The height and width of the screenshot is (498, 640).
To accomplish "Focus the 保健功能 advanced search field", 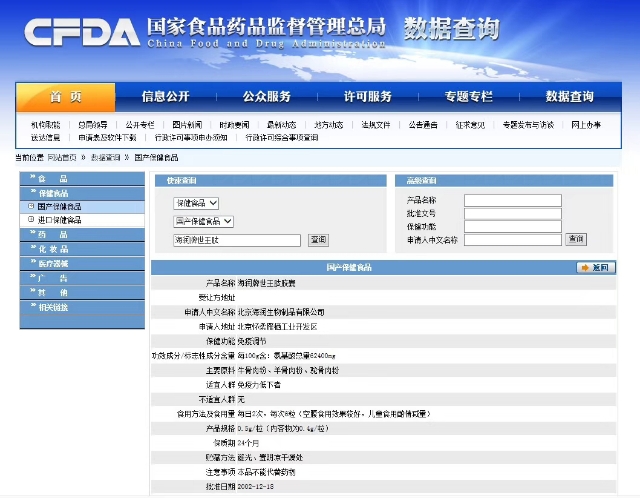I will [x=513, y=227].
